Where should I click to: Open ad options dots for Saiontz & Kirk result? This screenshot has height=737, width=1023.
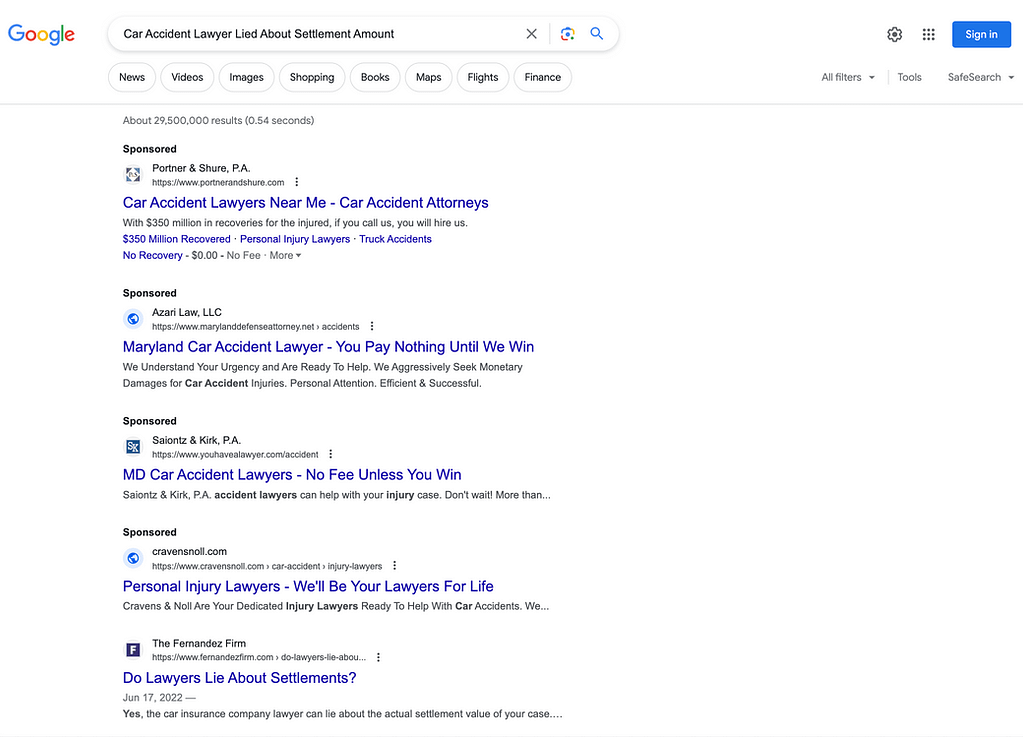point(330,453)
